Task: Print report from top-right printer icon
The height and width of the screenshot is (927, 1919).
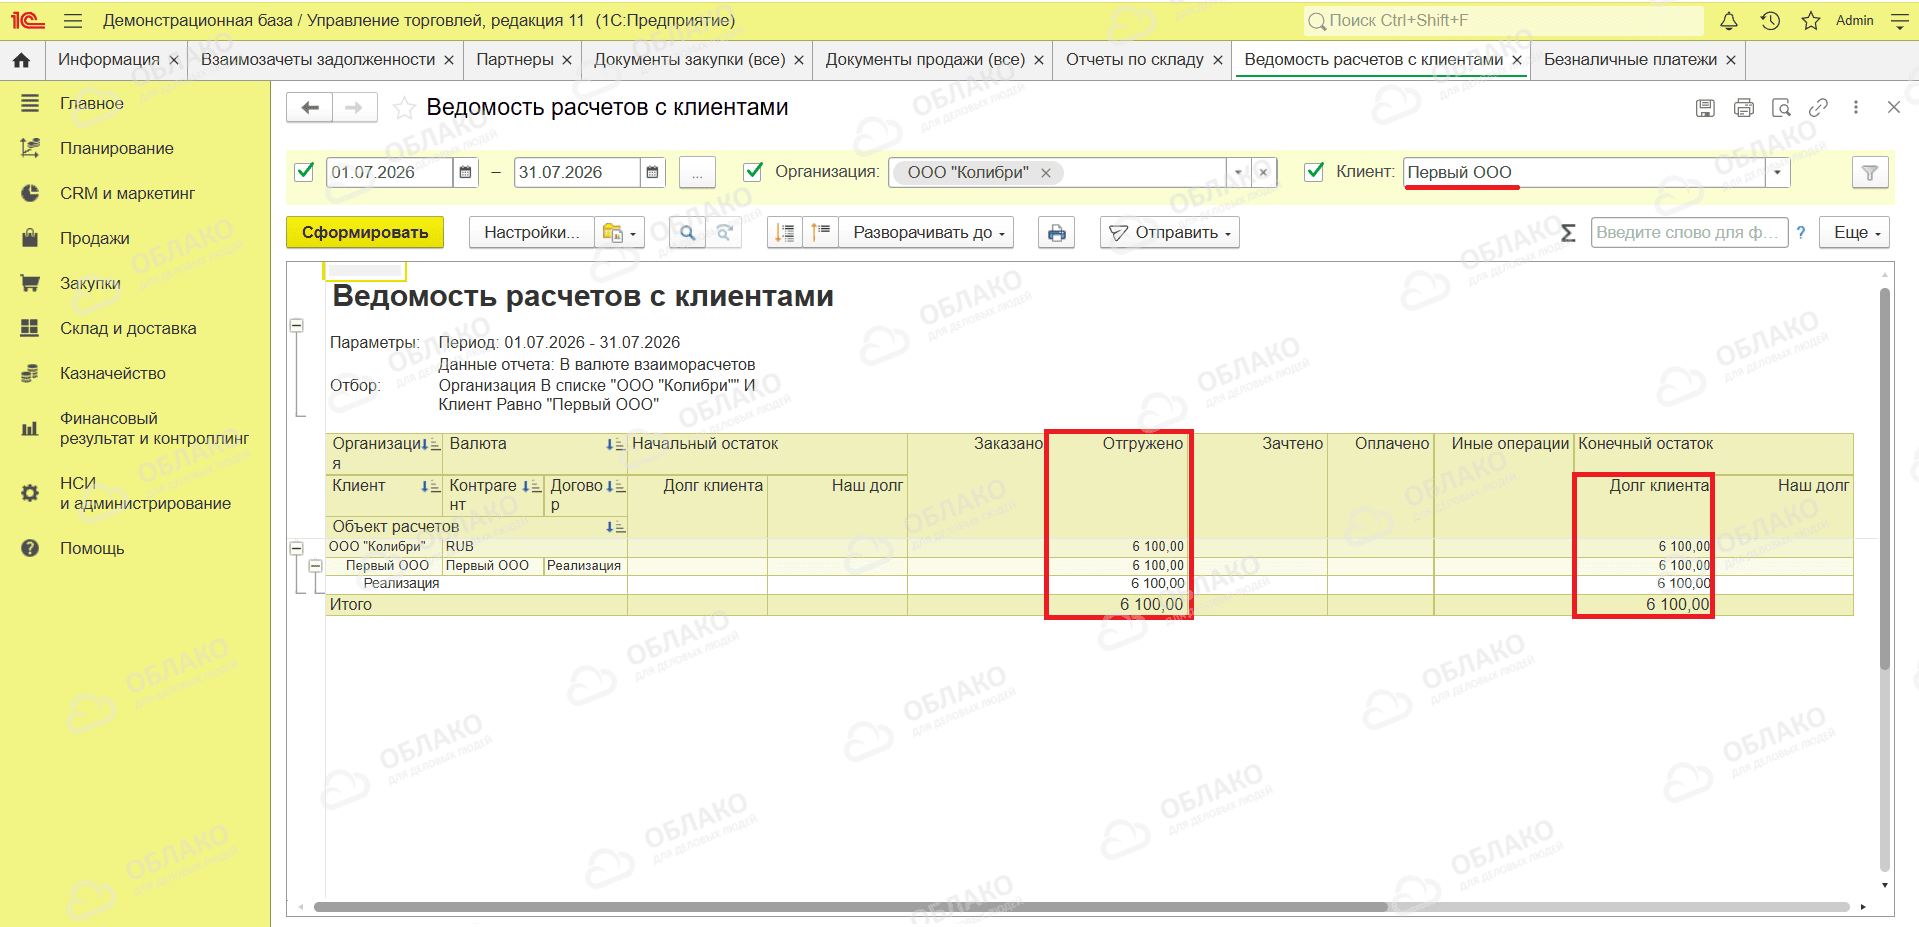Action: click(1744, 108)
